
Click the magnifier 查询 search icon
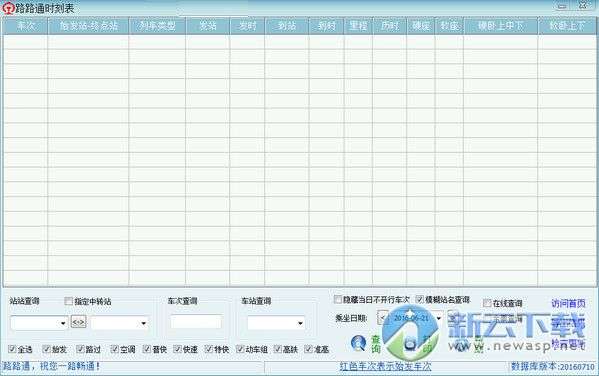(x=358, y=343)
